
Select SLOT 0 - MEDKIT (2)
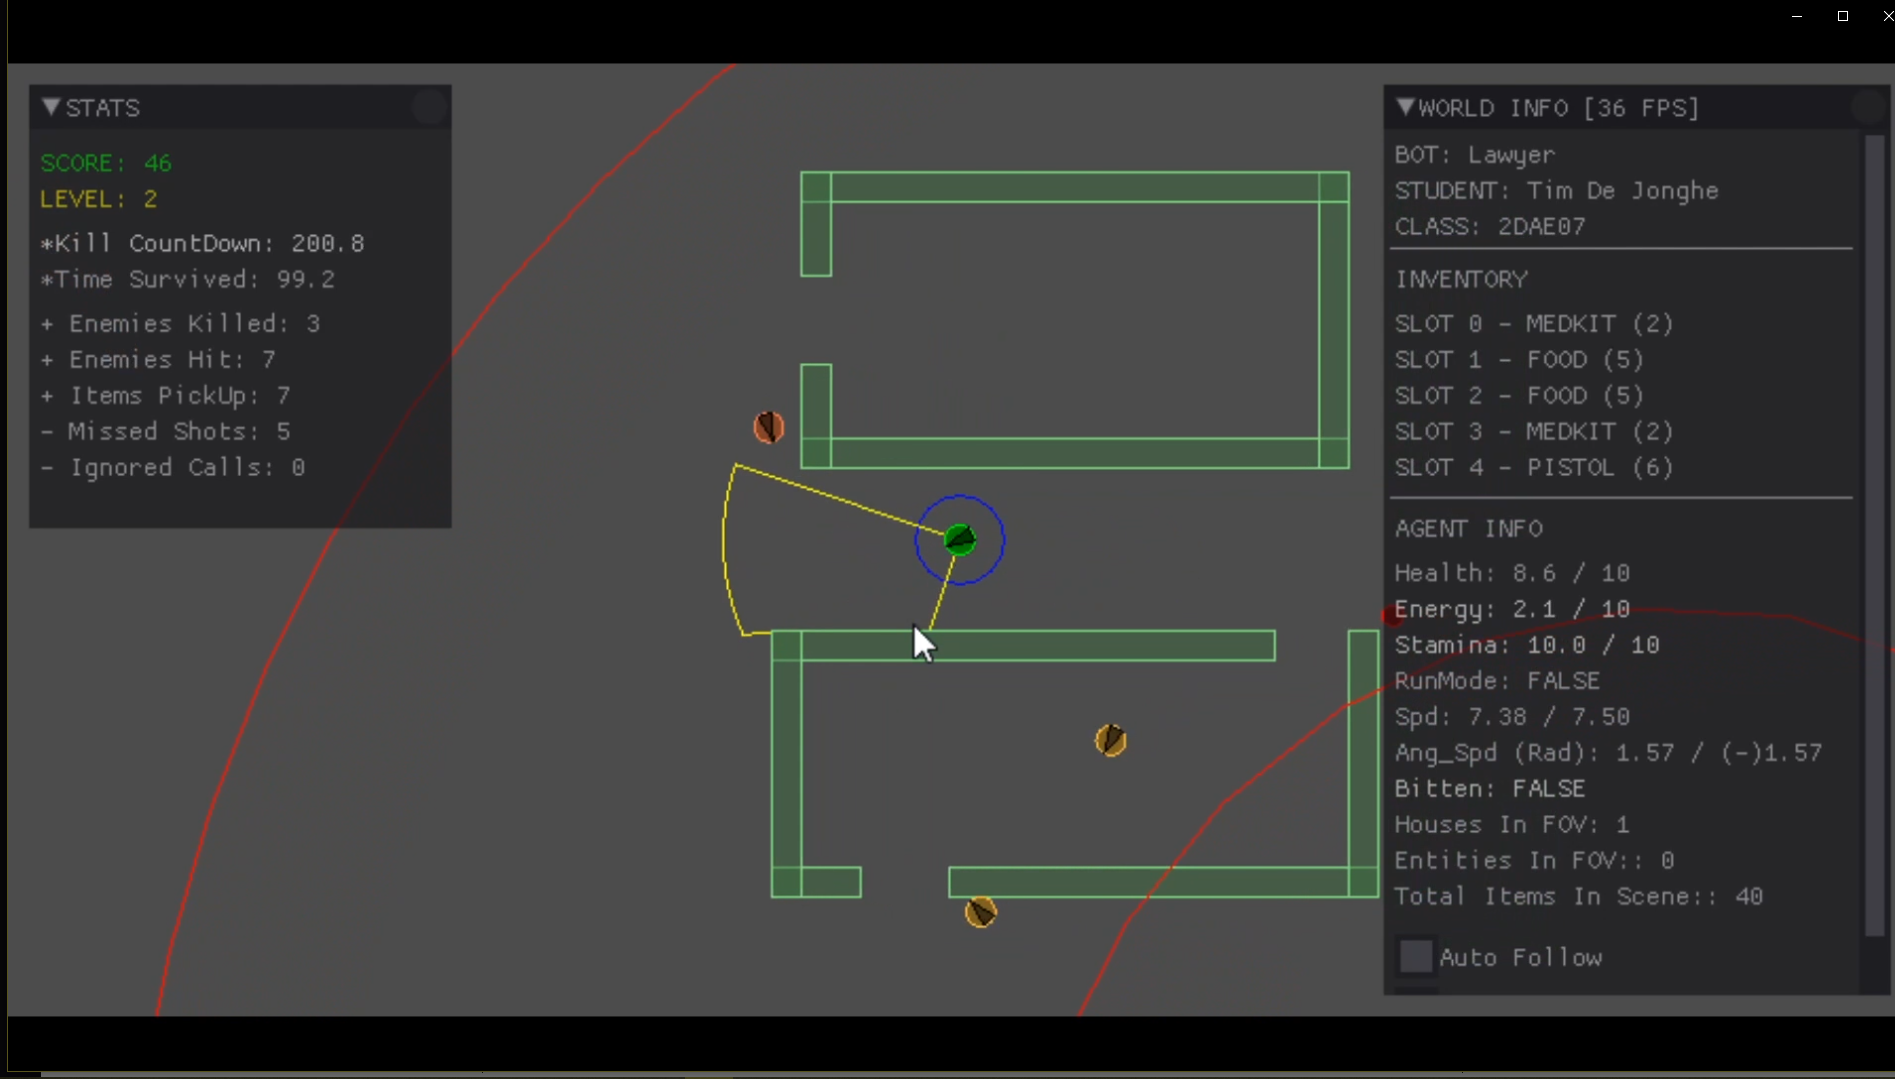pos(1534,323)
